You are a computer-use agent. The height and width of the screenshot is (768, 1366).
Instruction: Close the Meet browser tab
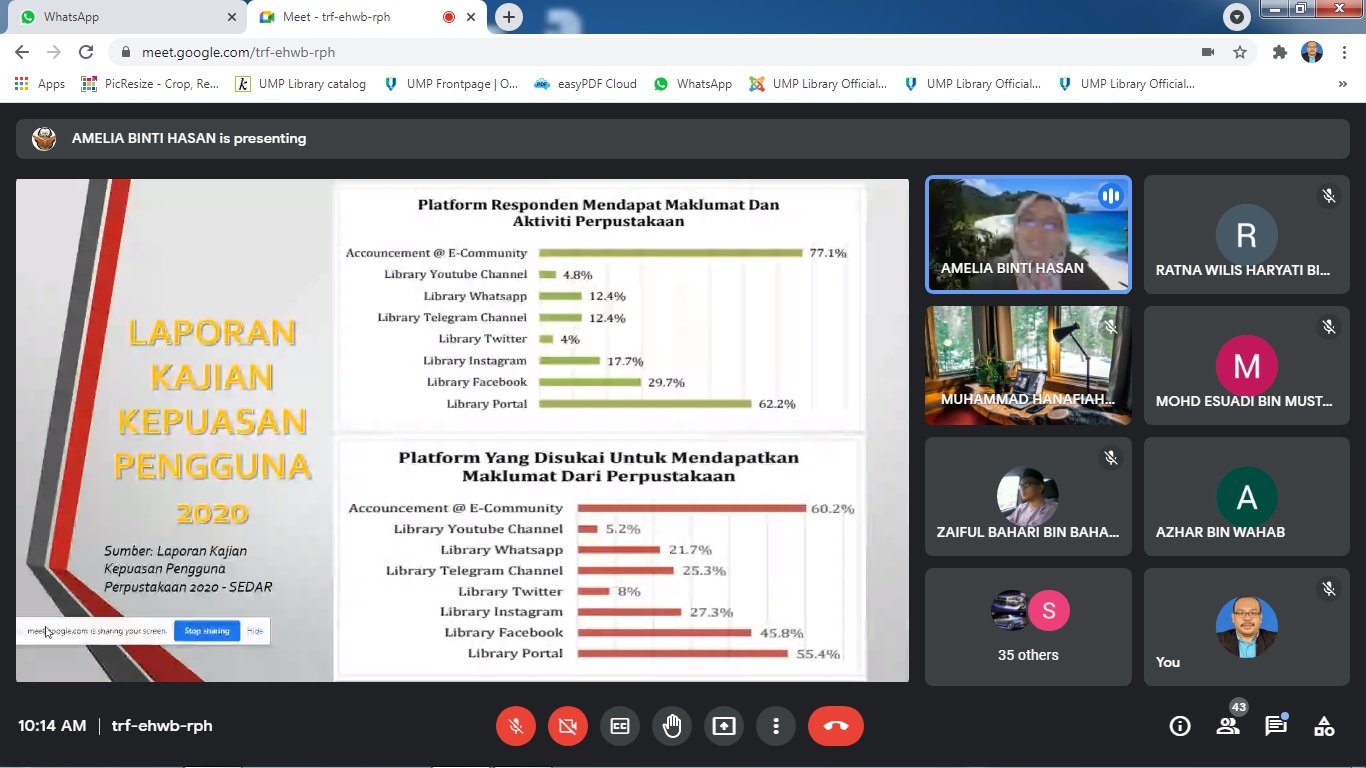[x=471, y=17]
